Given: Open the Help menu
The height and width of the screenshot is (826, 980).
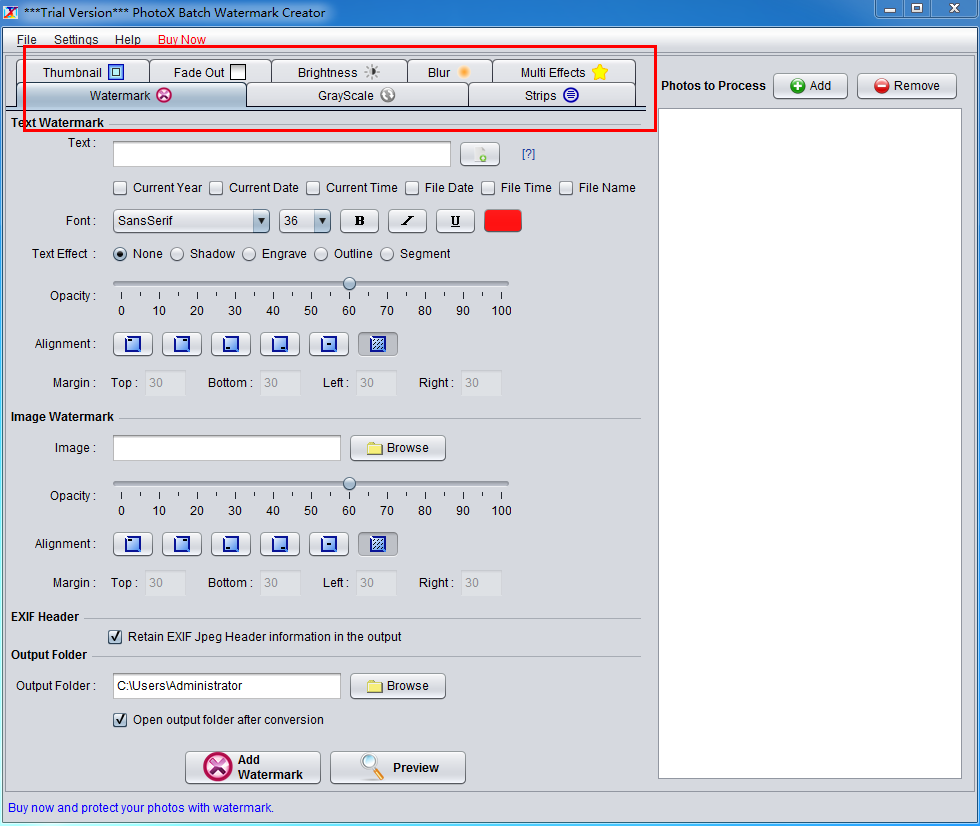Looking at the screenshot, I should click(x=128, y=39).
